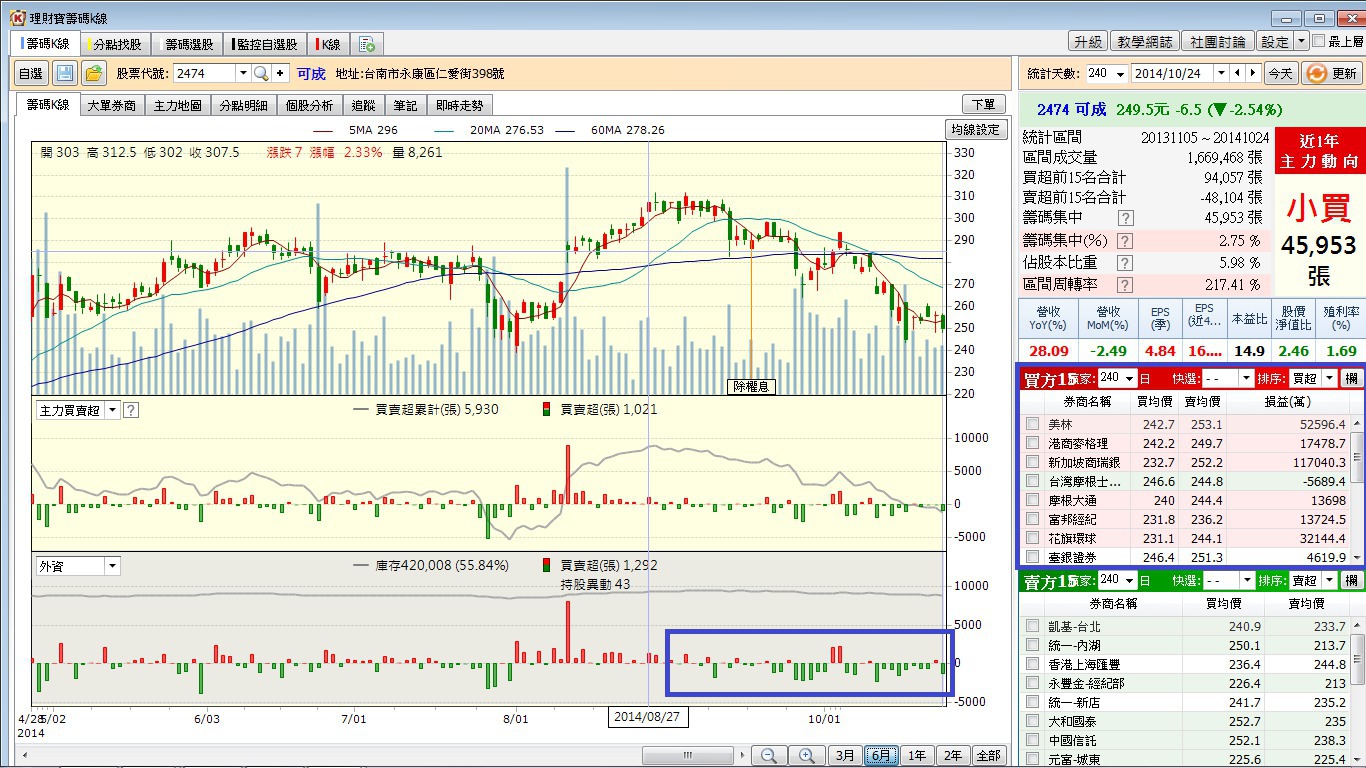Click help icon beside 籌碼集中(%)

point(1125,240)
